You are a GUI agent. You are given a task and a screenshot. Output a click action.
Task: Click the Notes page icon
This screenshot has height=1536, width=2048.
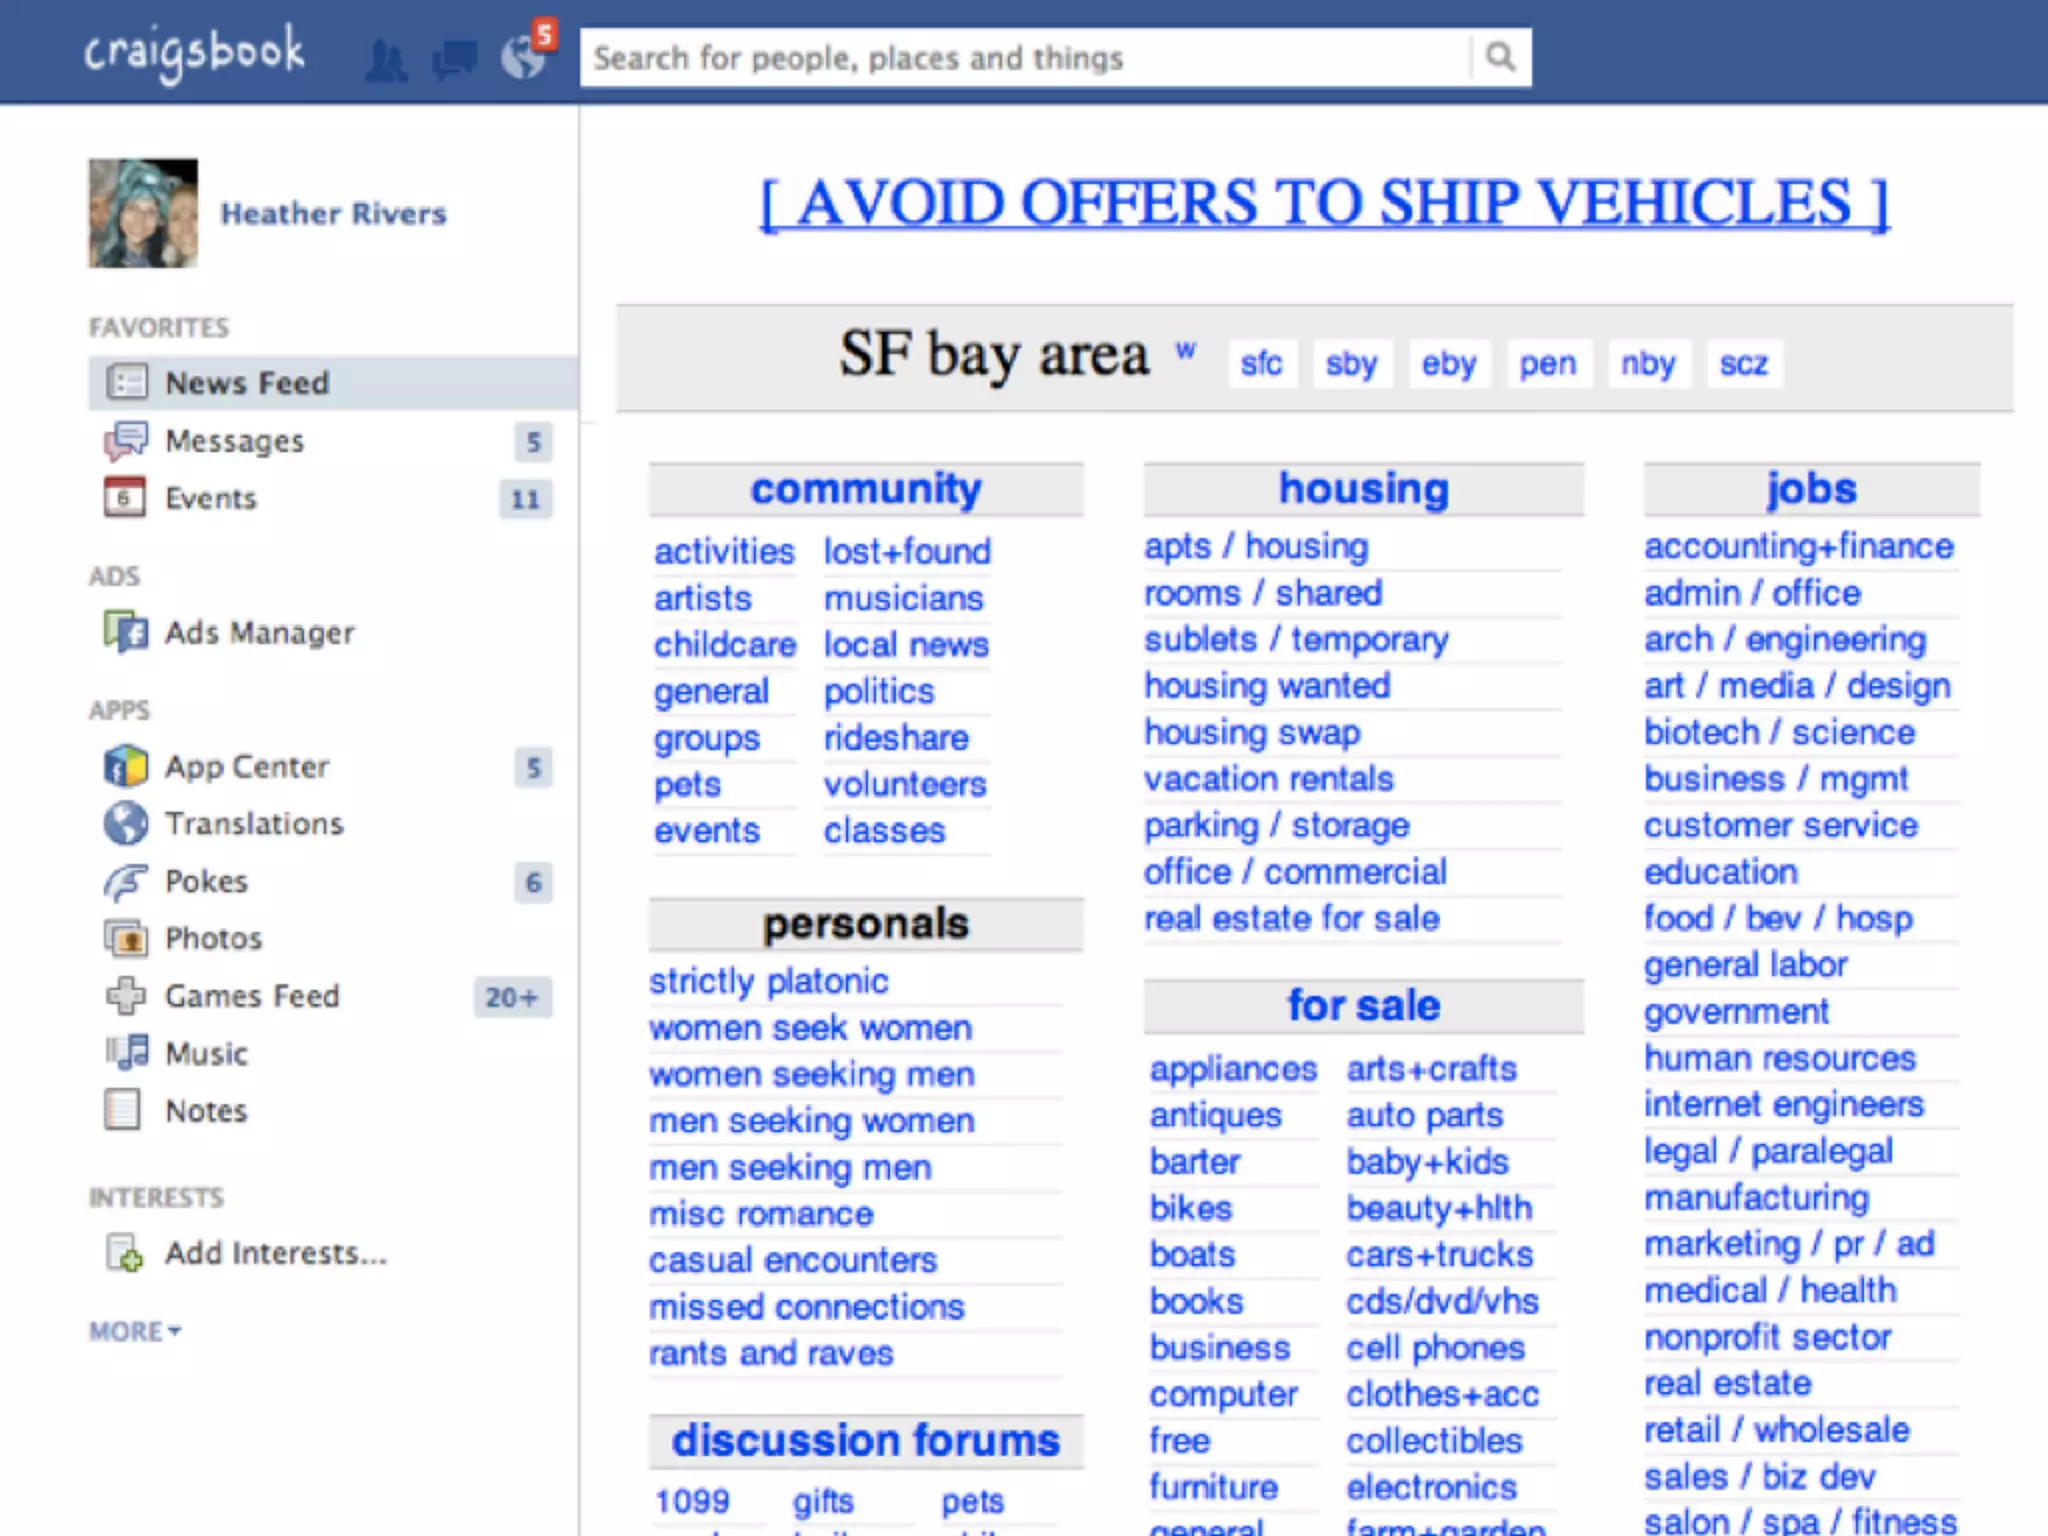[x=123, y=1109]
